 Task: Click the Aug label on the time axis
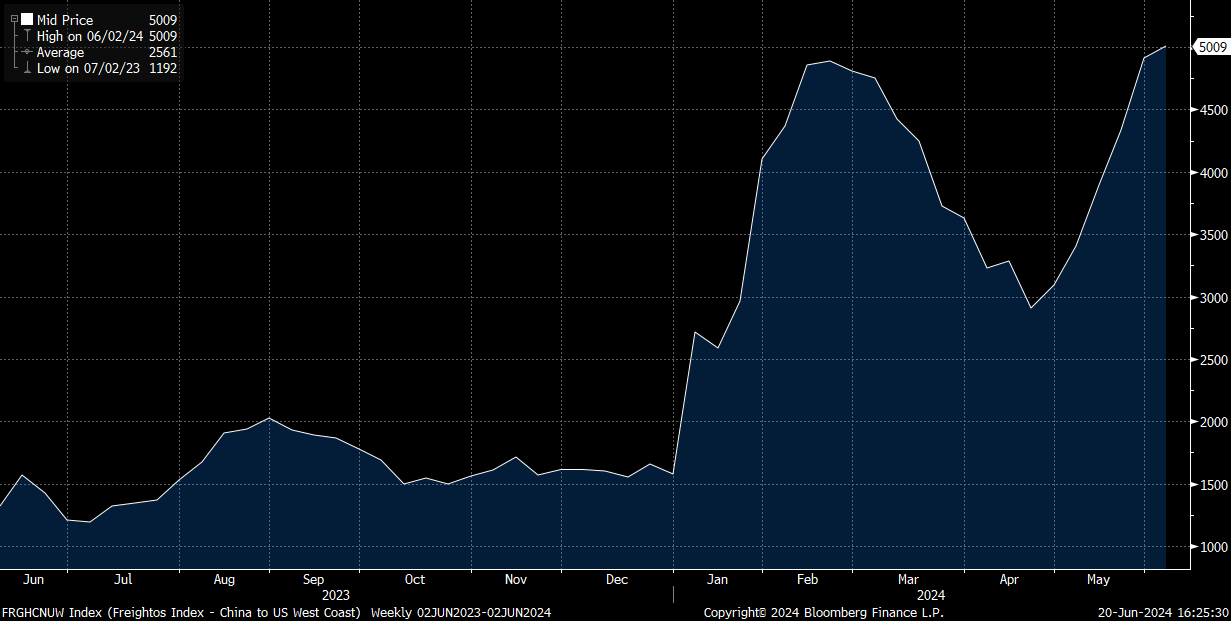click(x=224, y=579)
